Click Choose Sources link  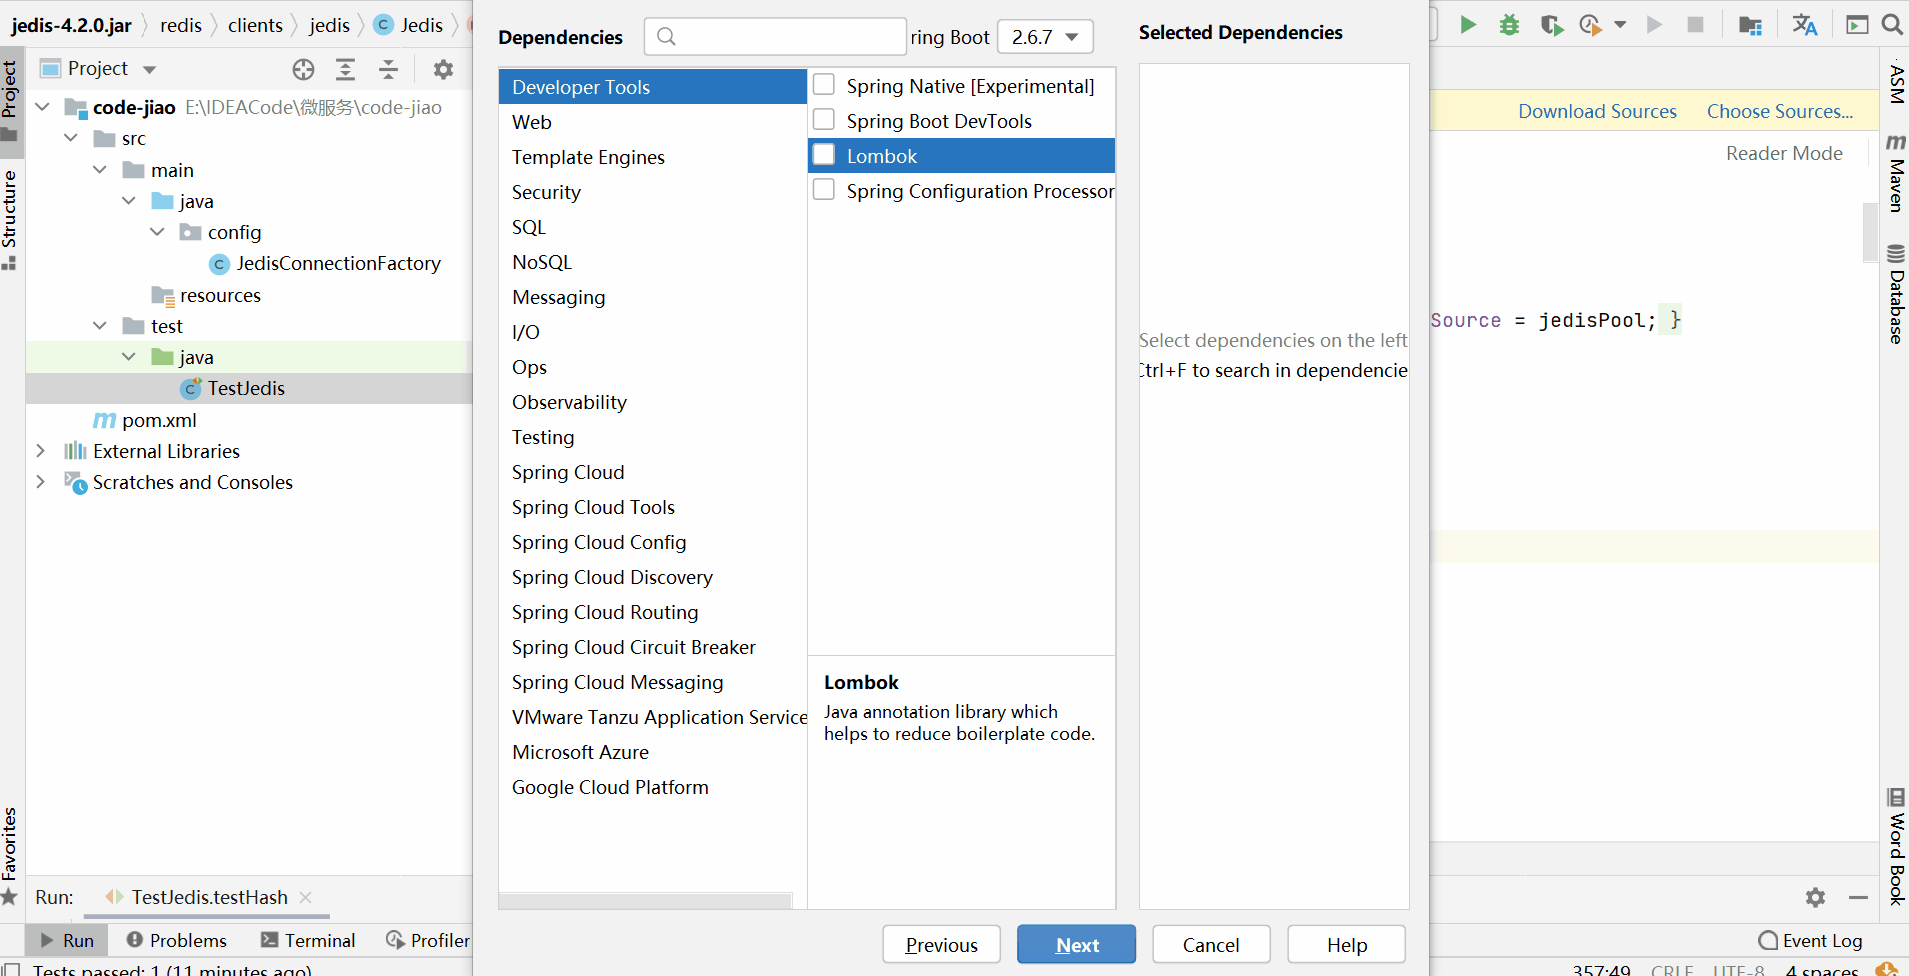[1779, 111]
